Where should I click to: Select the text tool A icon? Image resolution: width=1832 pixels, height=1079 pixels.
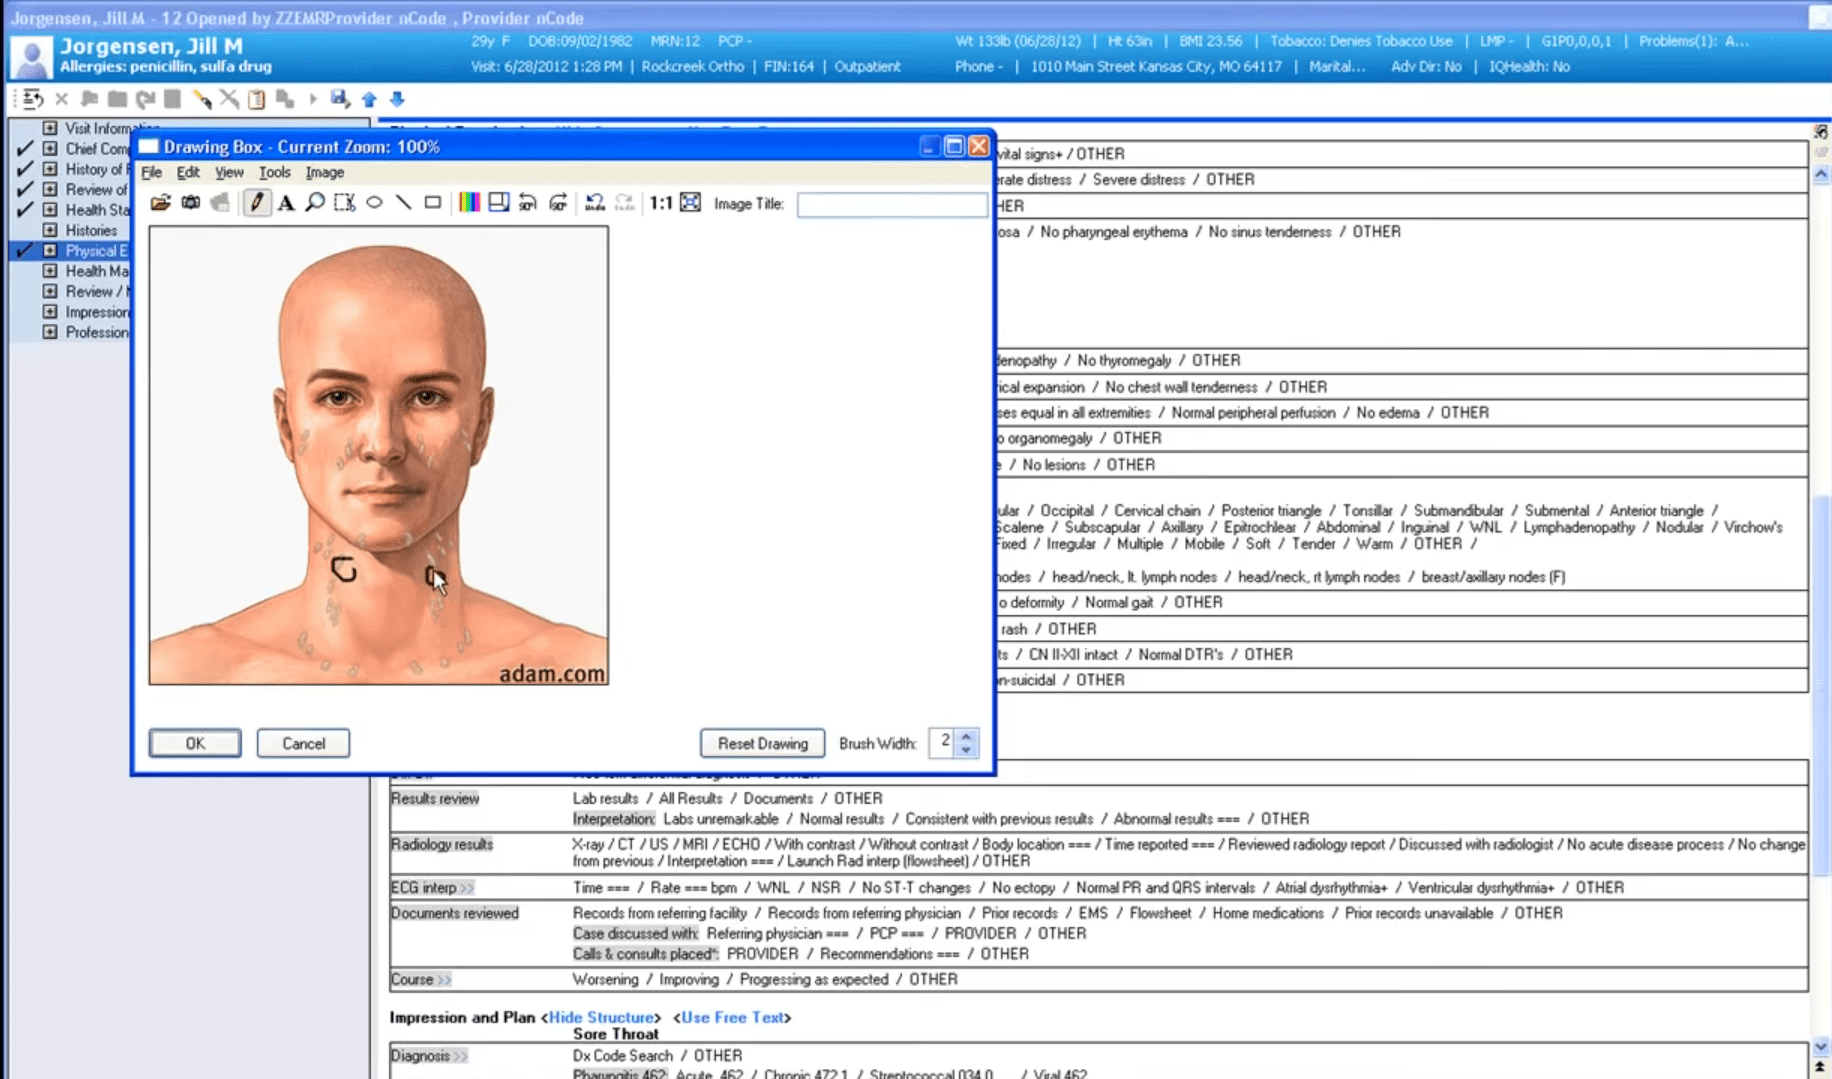(286, 203)
